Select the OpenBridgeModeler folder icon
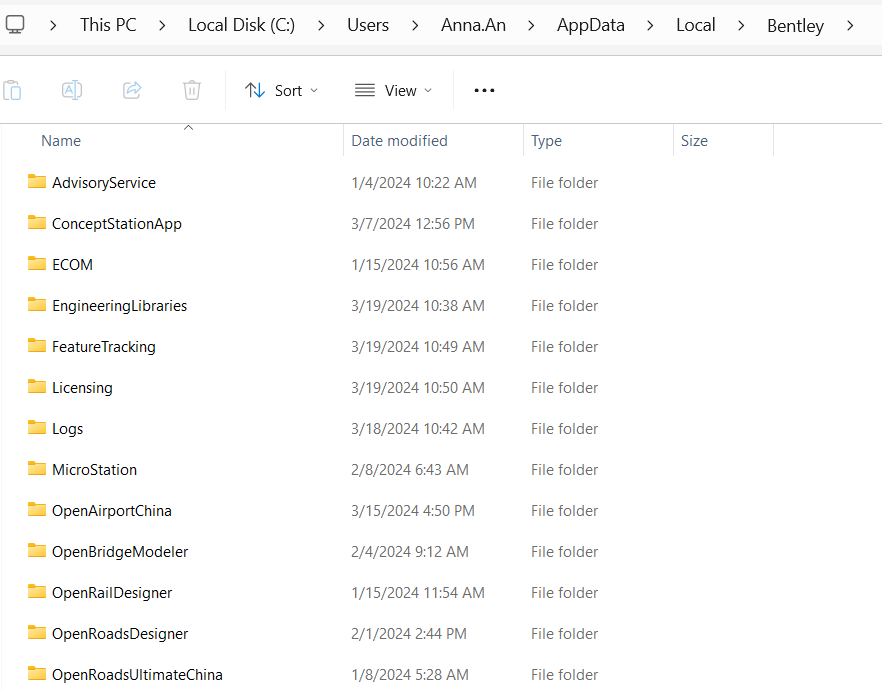Viewport: 882px width, 690px height. pos(37,551)
